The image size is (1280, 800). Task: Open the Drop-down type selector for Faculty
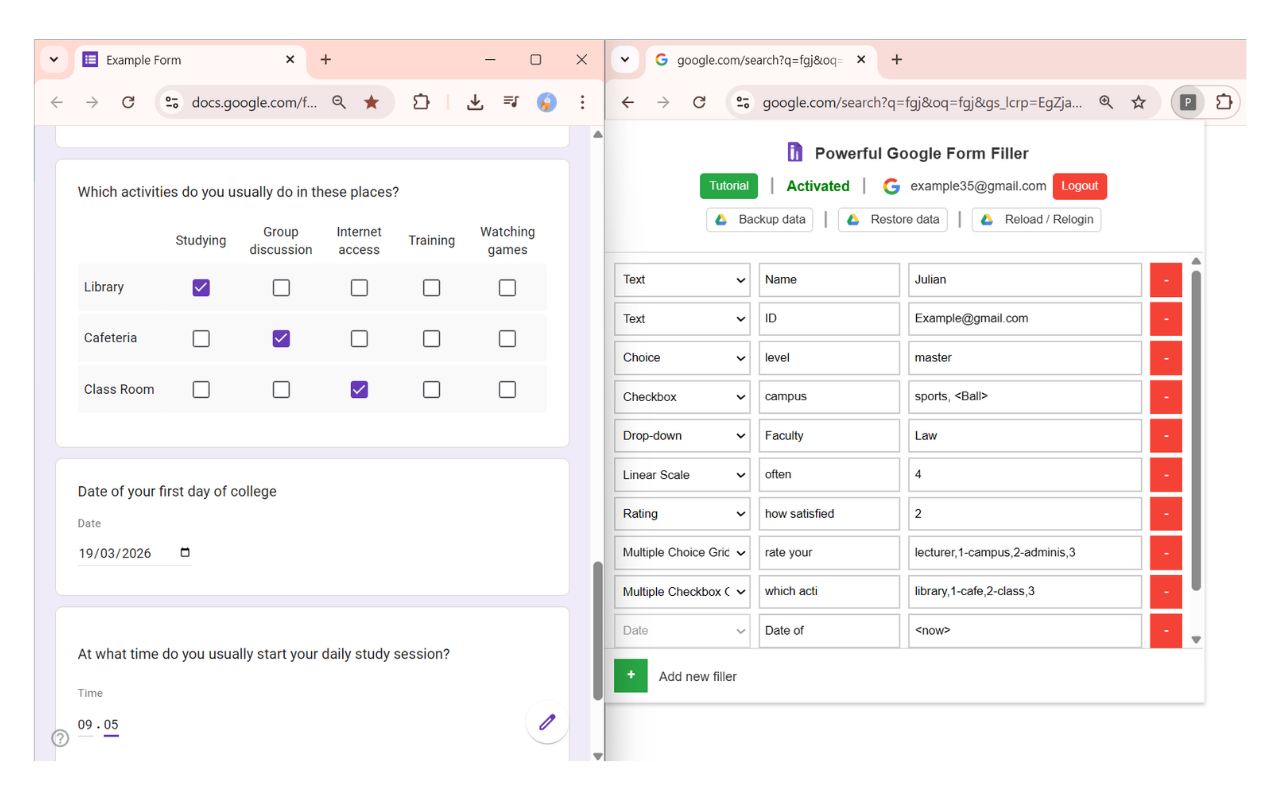click(683, 436)
